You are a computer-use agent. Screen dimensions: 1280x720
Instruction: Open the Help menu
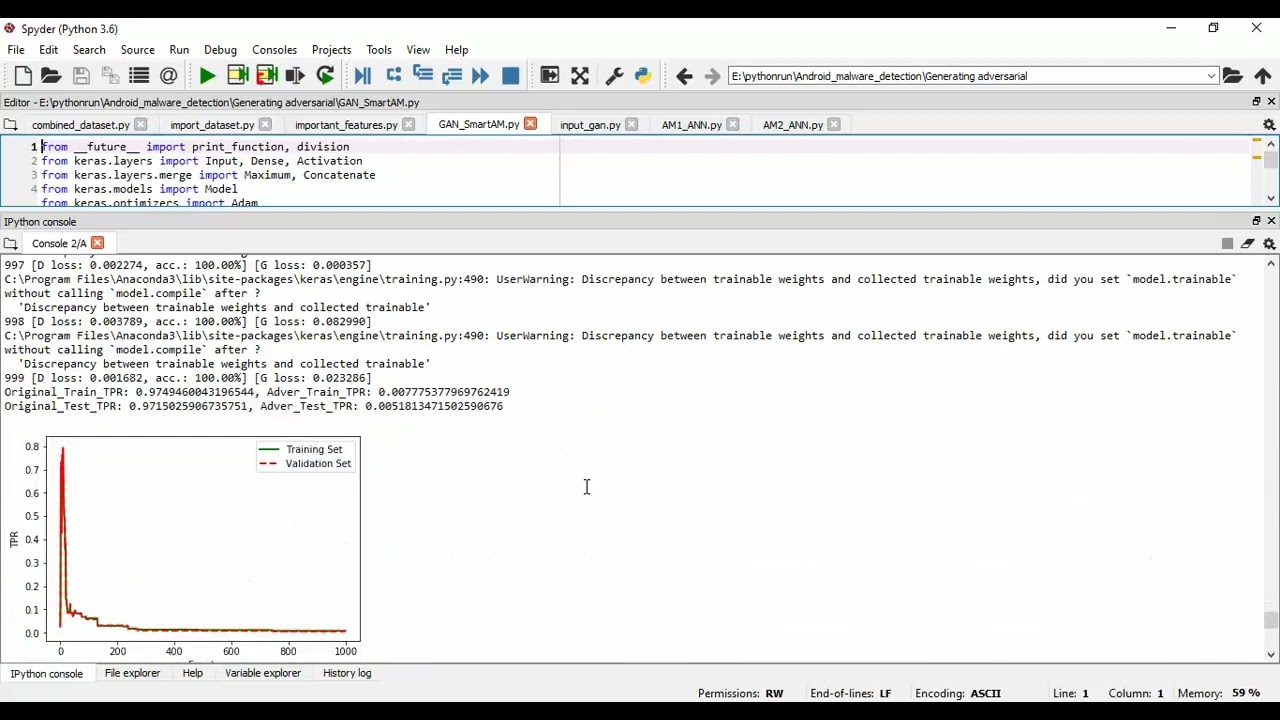click(456, 49)
